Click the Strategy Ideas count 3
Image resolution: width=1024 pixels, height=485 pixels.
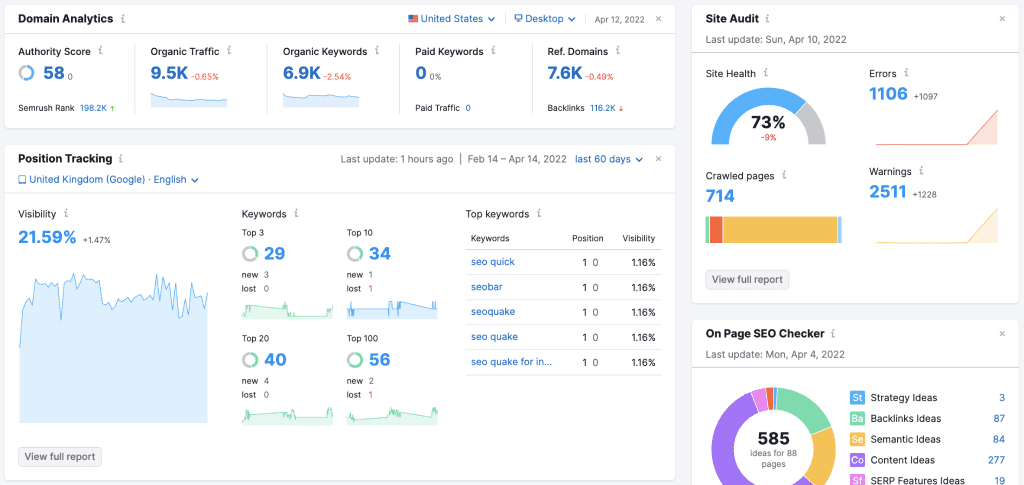click(1001, 398)
